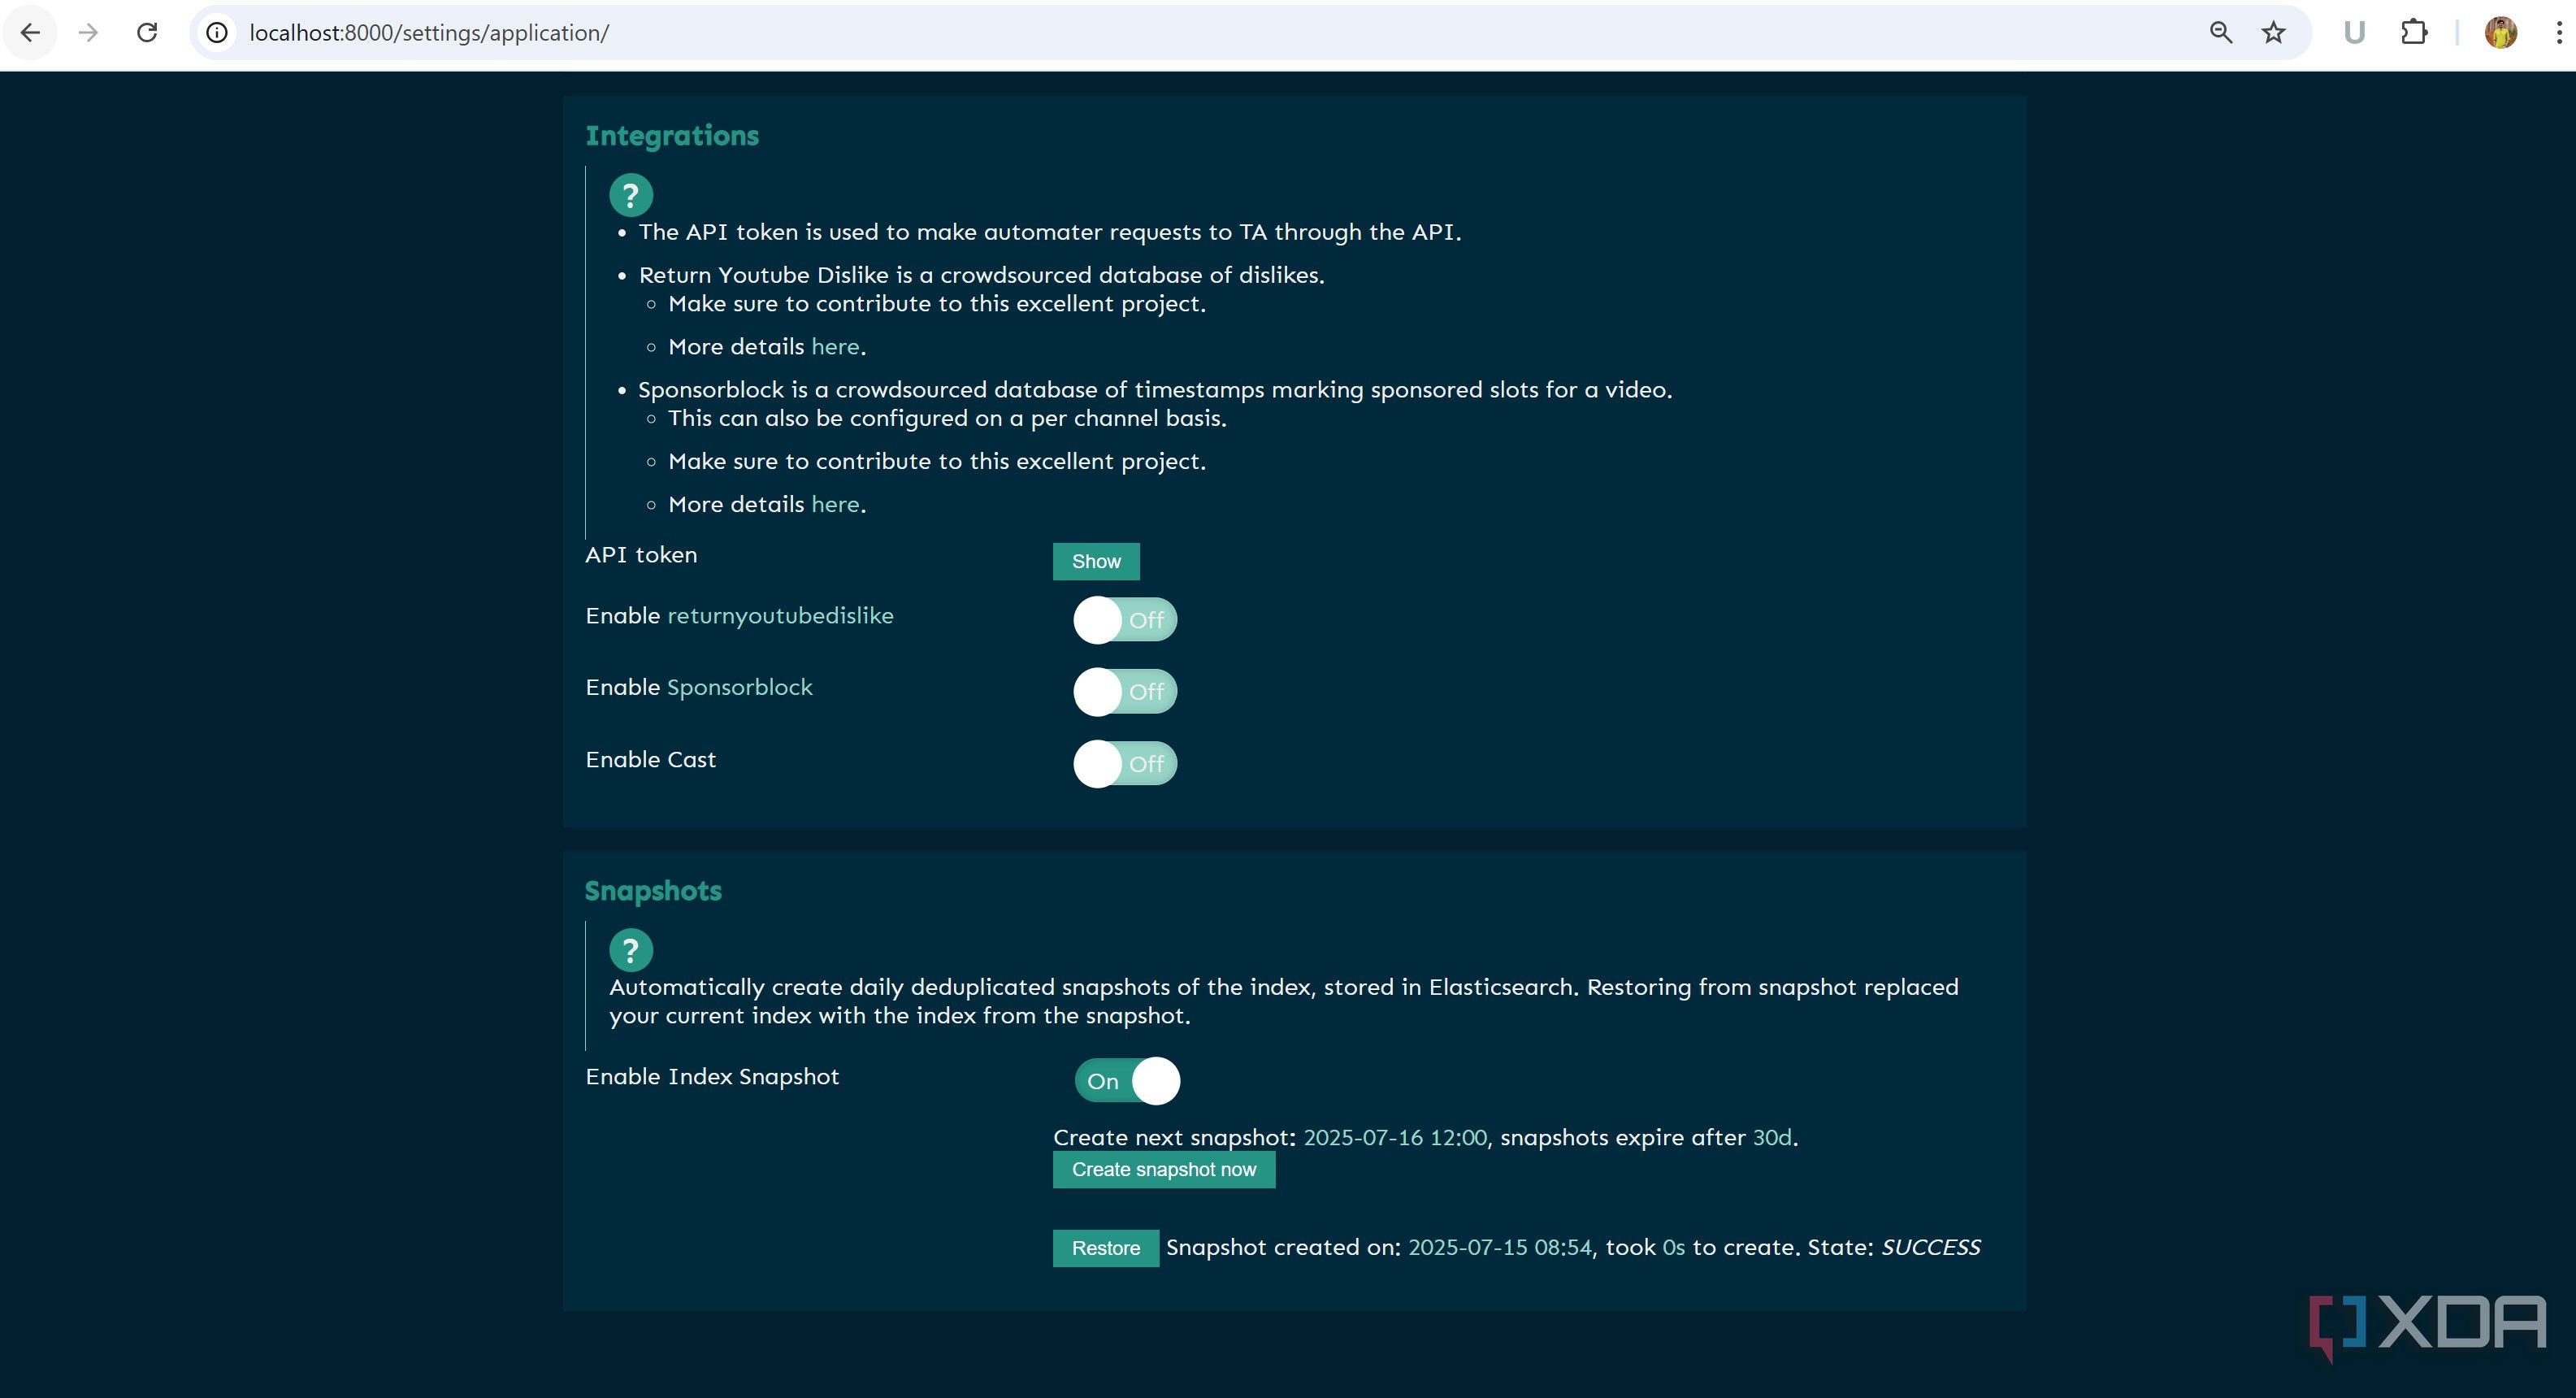Open the Chrome profile avatar
Image resolution: width=2576 pixels, height=1398 pixels.
(2501, 33)
